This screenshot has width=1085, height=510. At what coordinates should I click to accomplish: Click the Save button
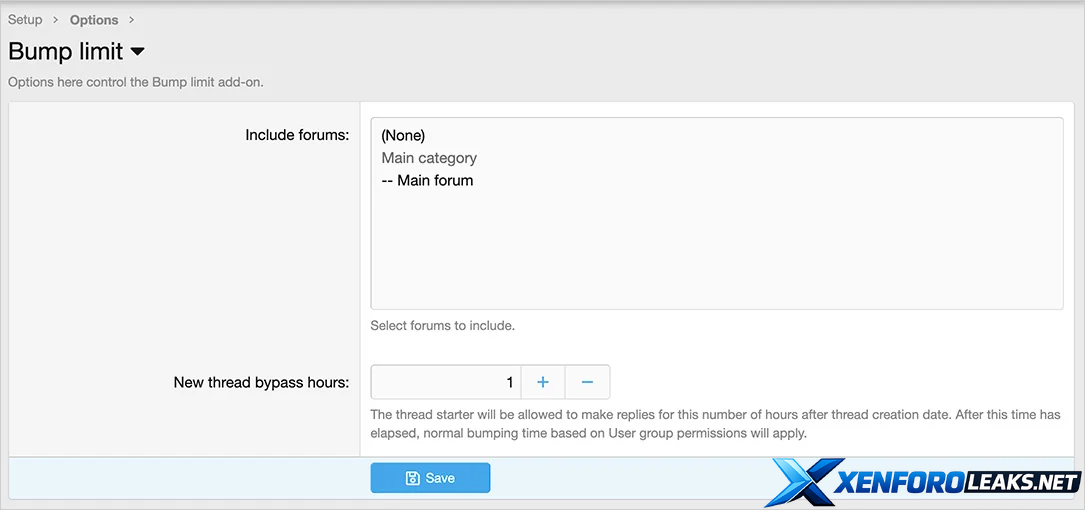pyautogui.click(x=430, y=478)
